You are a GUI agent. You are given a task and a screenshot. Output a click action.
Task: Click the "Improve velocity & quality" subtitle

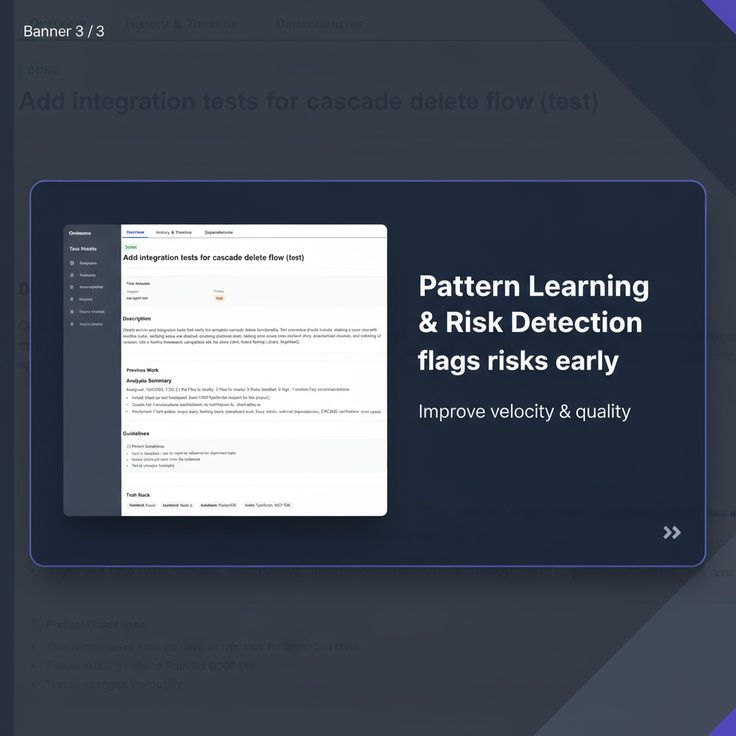pyautogui.click(x=524, y=411)
